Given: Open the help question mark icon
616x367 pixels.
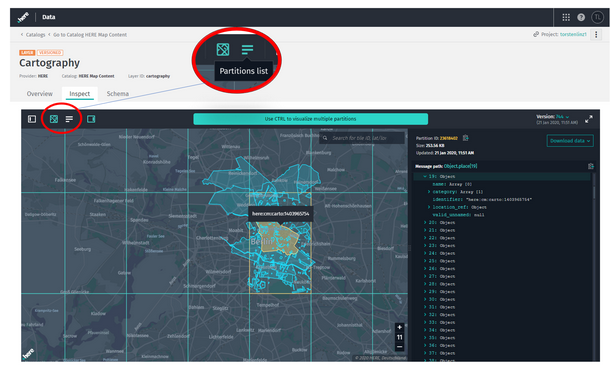Looking at the screenshot, I should 581,17.
